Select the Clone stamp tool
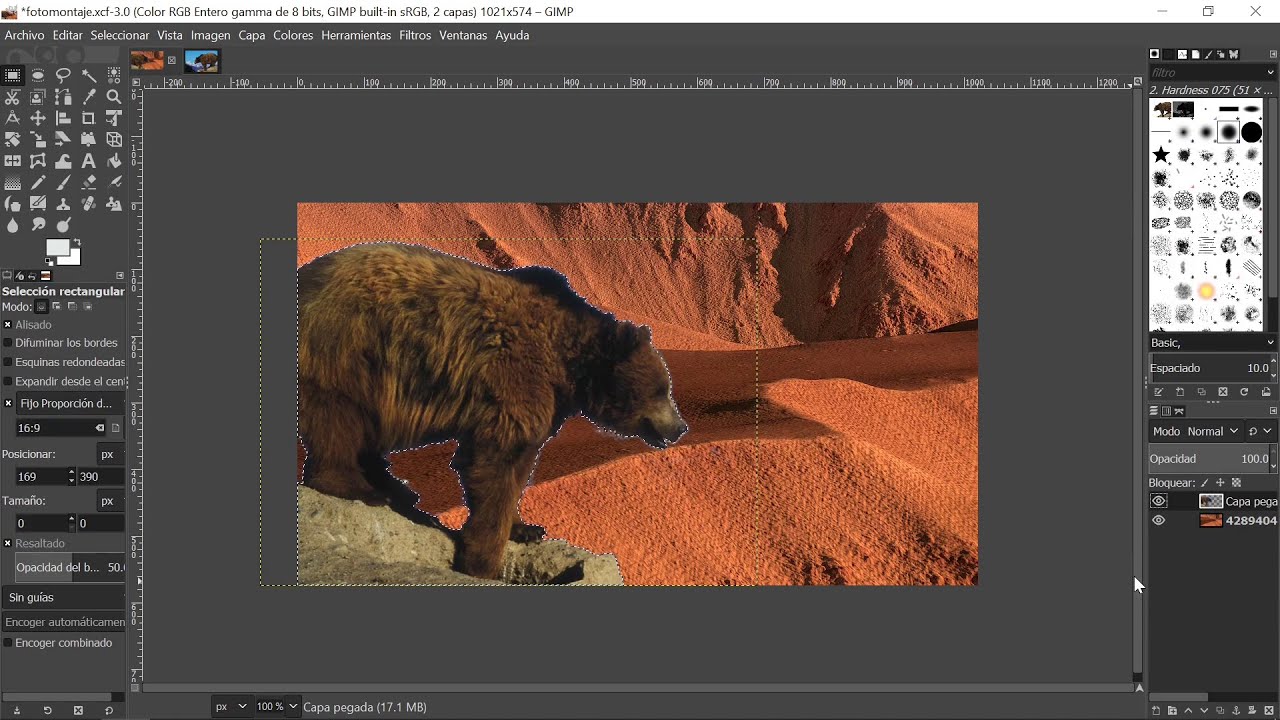This screenshot has height=720, width=1280. pyautogui.click(x=64, y=204)
